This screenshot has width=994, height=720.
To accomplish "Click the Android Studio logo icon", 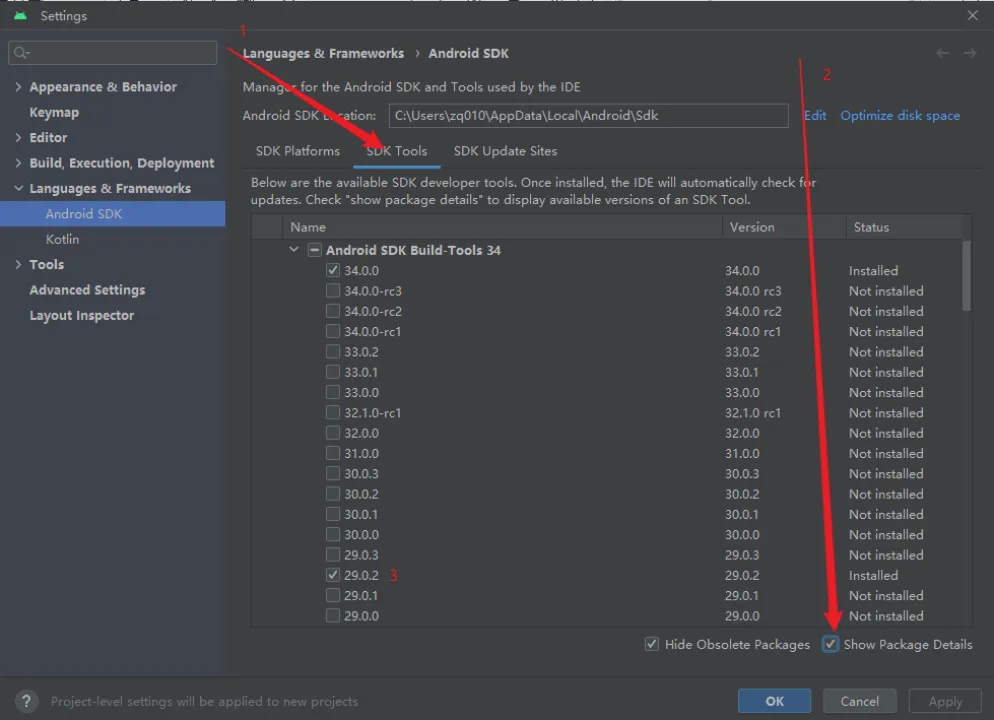I will coord(20,16).
